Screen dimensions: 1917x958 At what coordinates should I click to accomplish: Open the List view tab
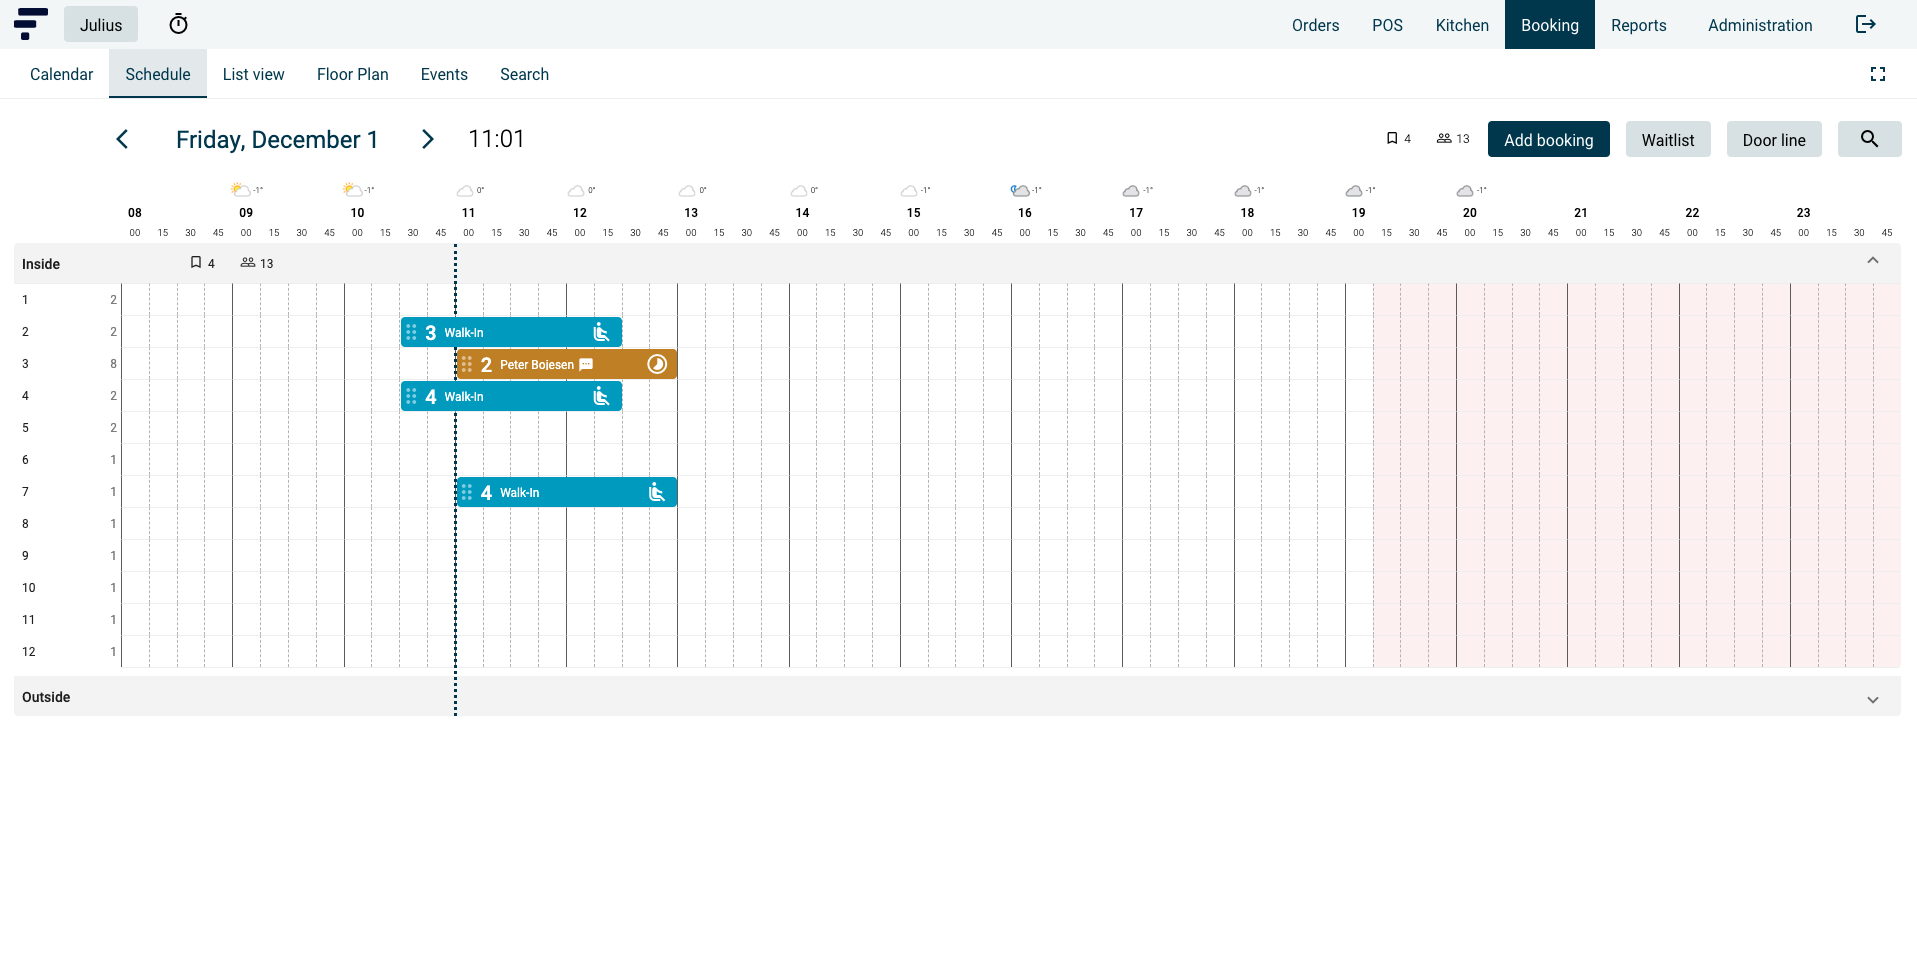[253, 74]
